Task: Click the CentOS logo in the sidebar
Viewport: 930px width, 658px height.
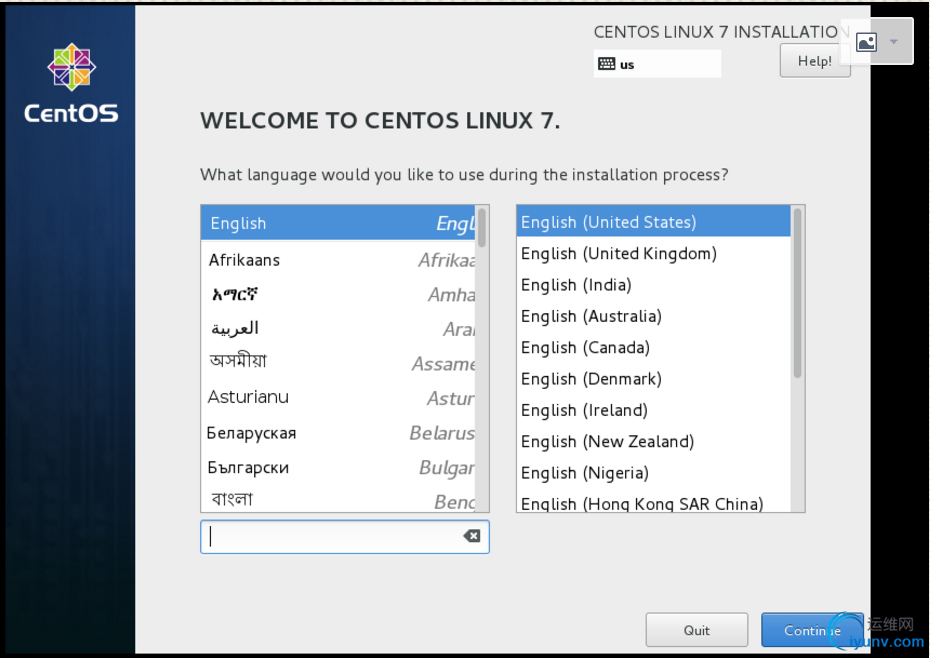Action: click(71, 83)
